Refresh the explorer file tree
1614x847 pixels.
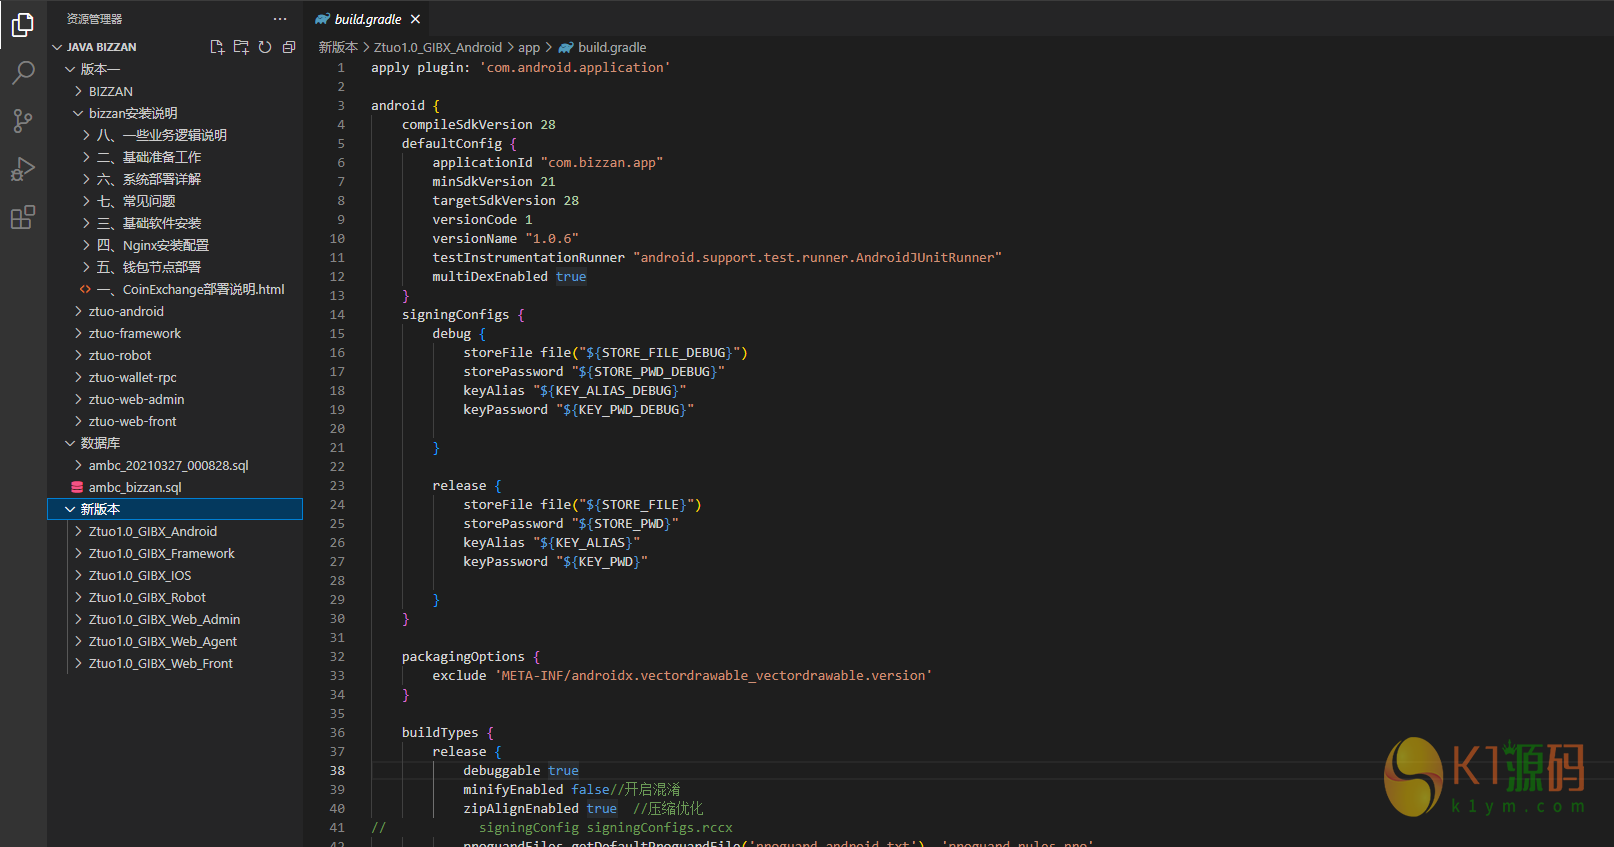click(x=265, y=47)
